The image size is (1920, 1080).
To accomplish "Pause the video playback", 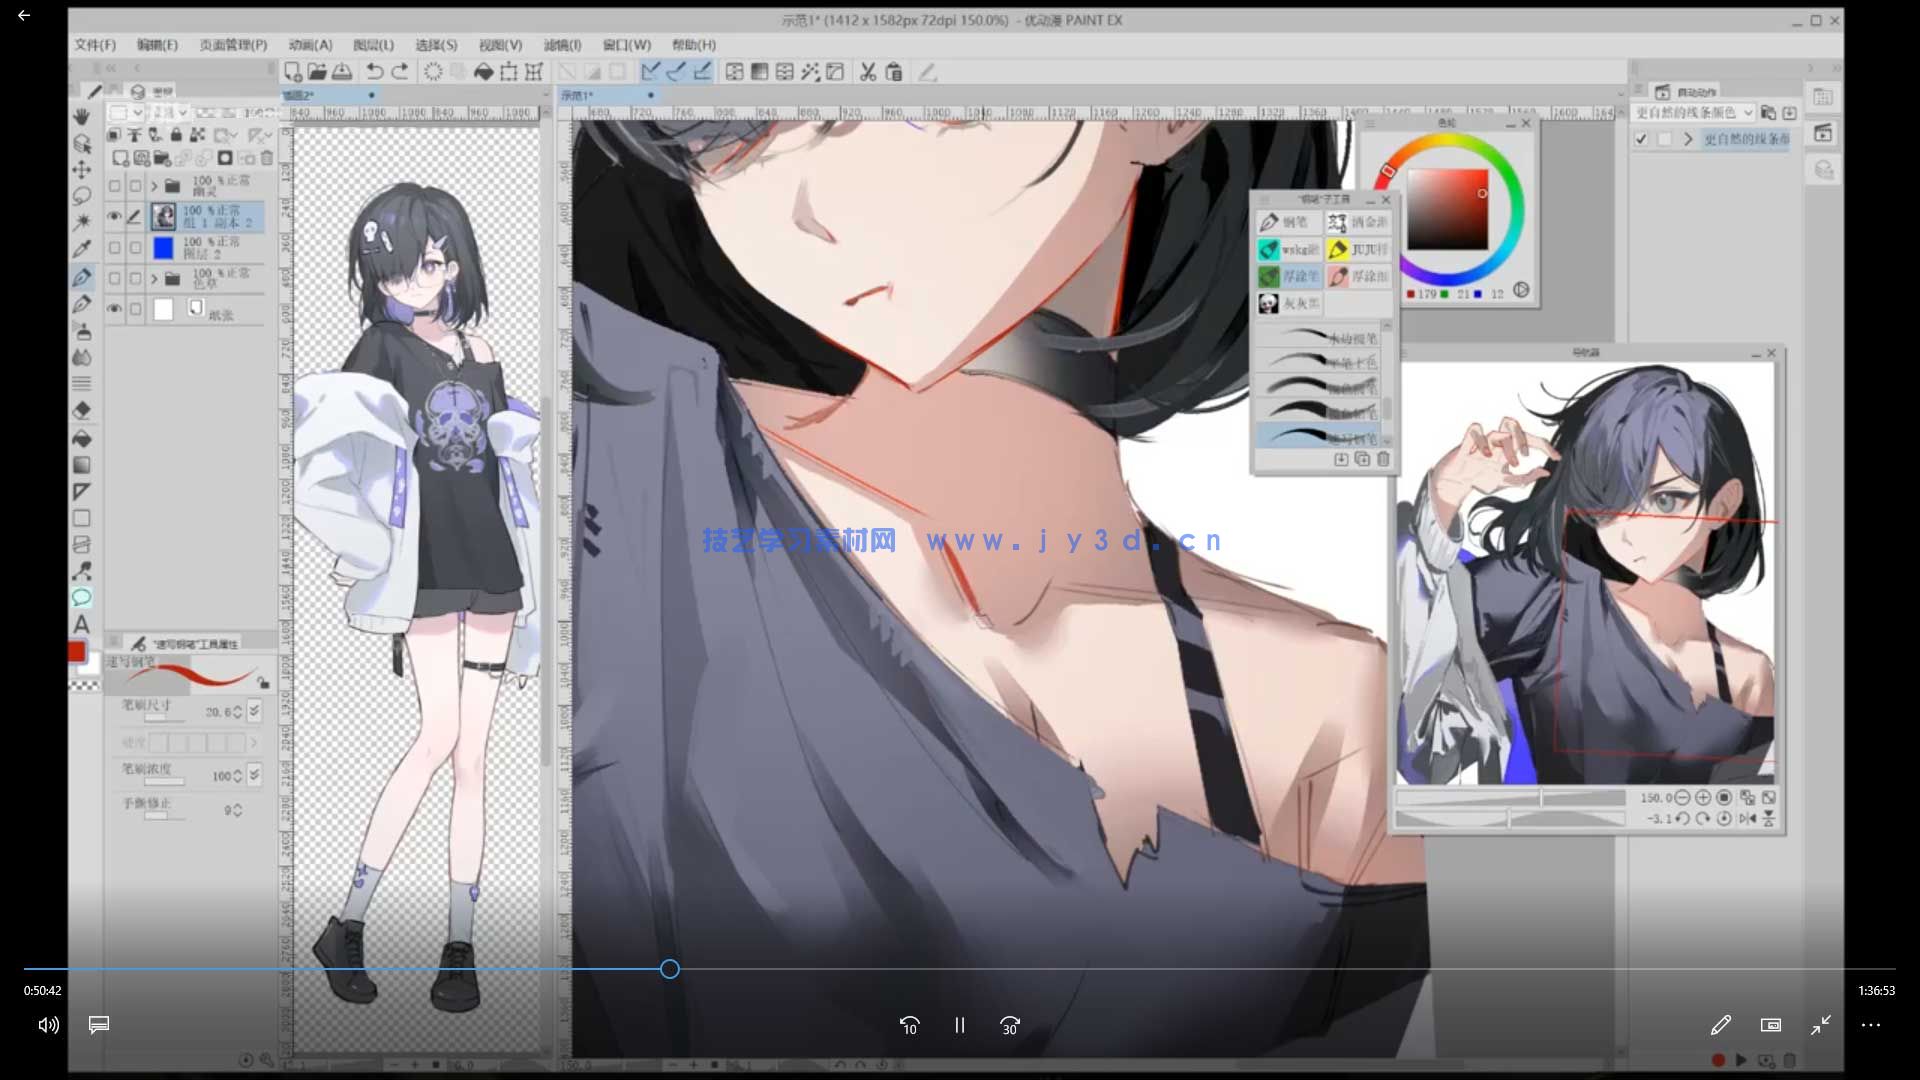I will point(959,1025).
